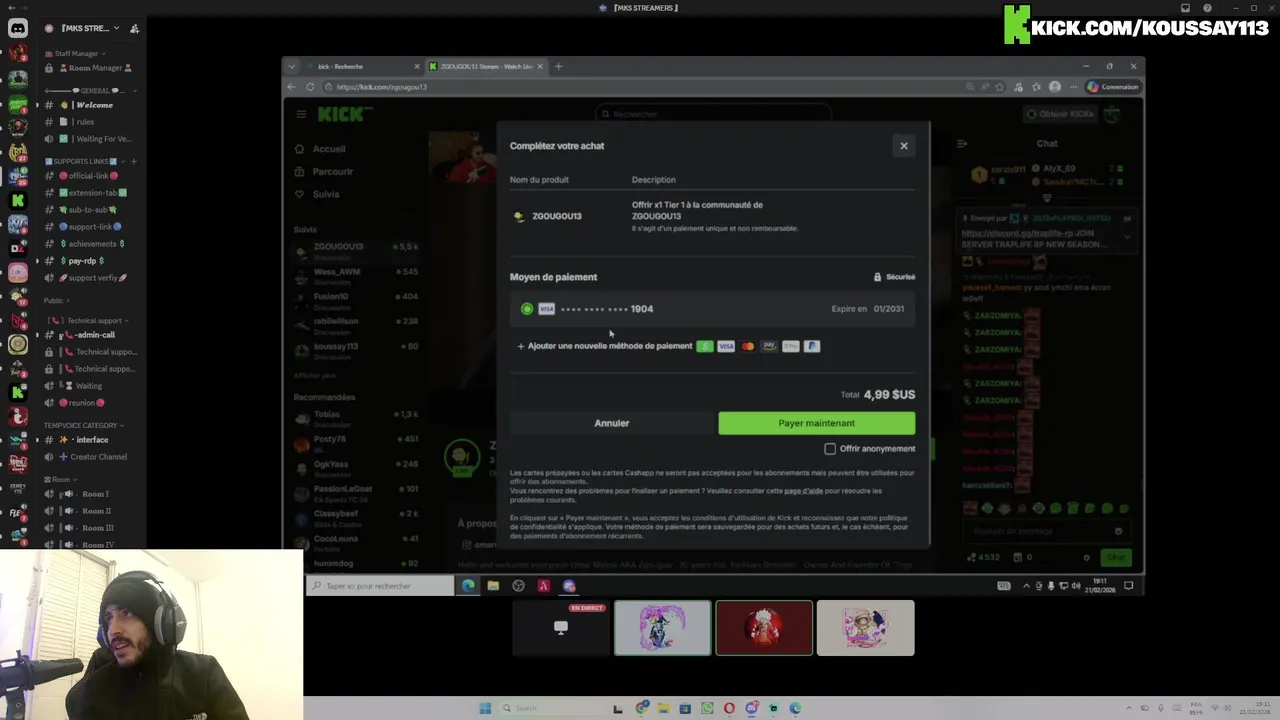Select the Visa card ending 1904
Viewport: 1280px width, 720px height.
[712, 309]
